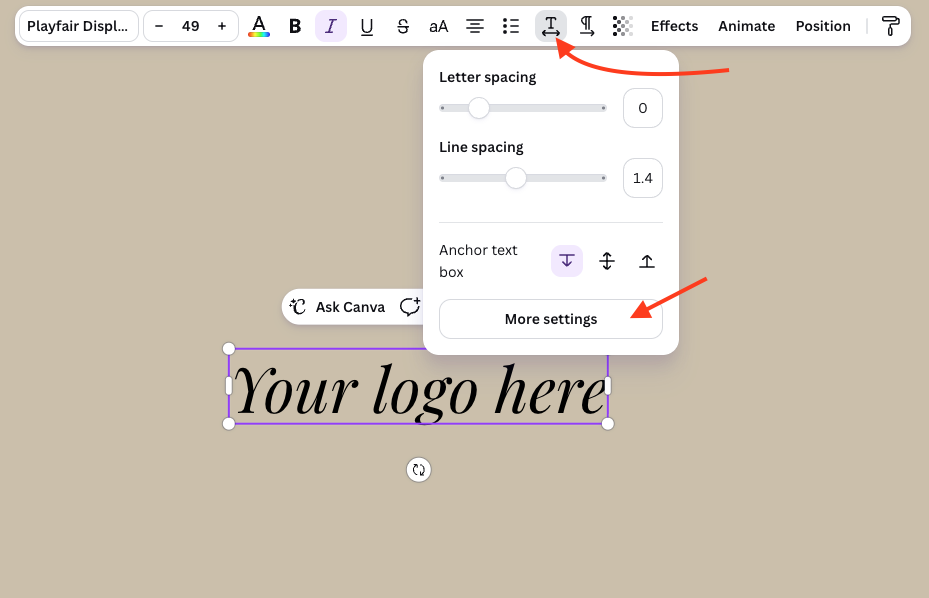
Task: Open the text color picker
Action: (x=259, y=26)
